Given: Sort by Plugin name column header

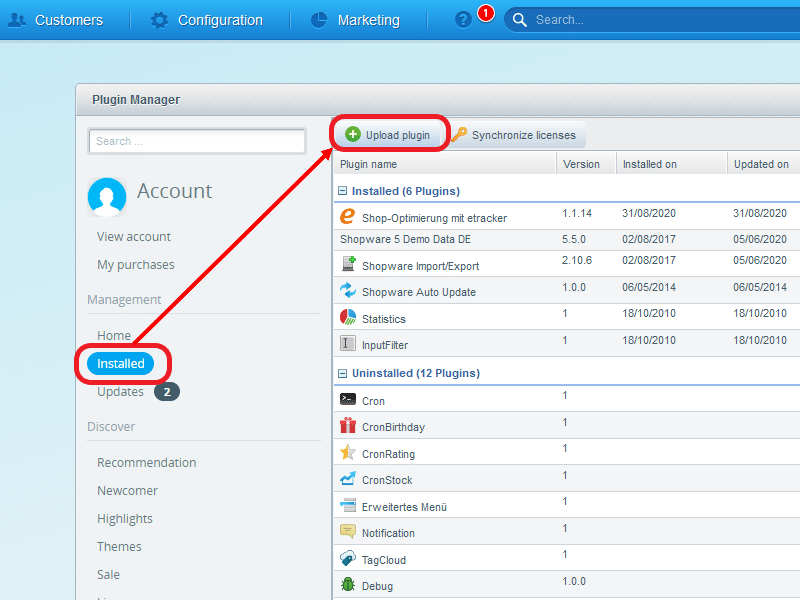Looking at the screenshot, I should [x=444, y=164].
